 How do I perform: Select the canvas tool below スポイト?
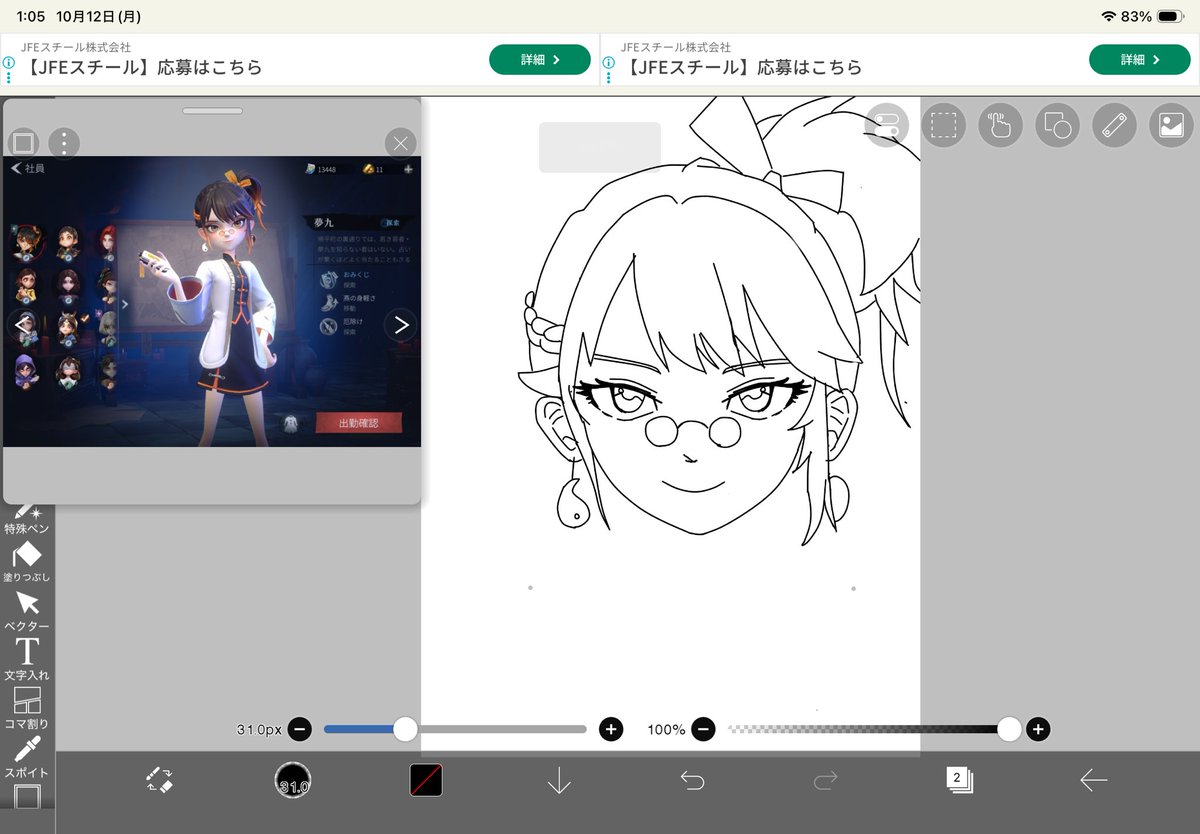click(27, 797)
